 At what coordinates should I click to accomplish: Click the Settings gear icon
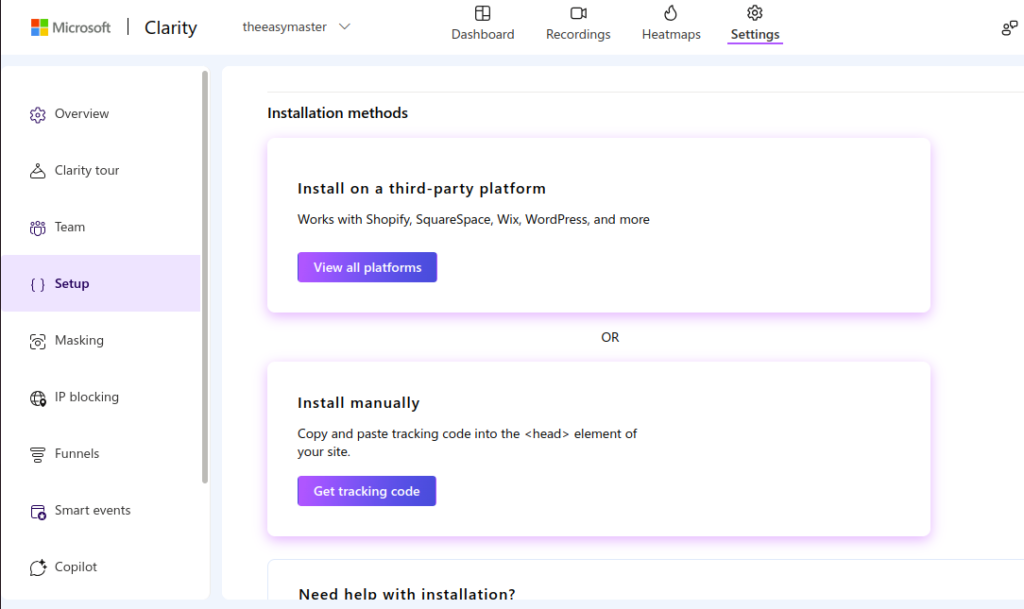point(755,13)
